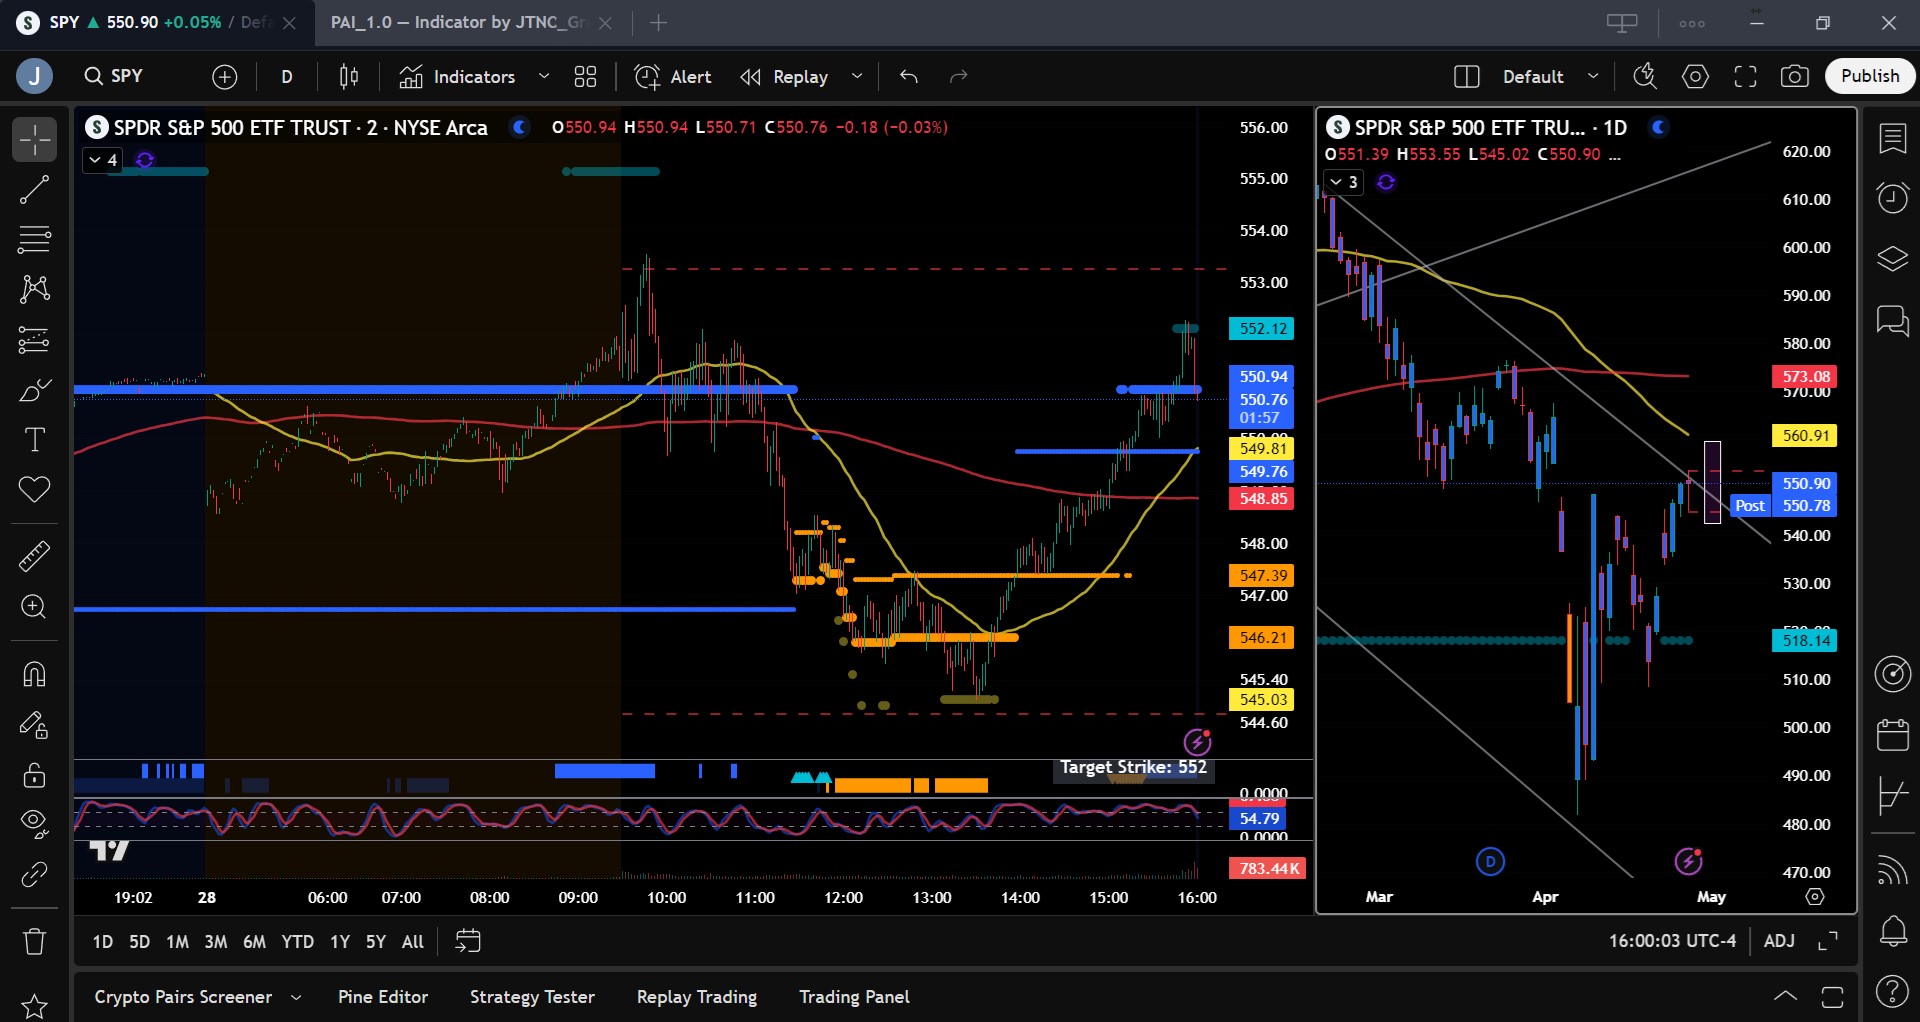Hide all drawings with eye icon
The image size is (1920, 1022).
click(34, 823)
